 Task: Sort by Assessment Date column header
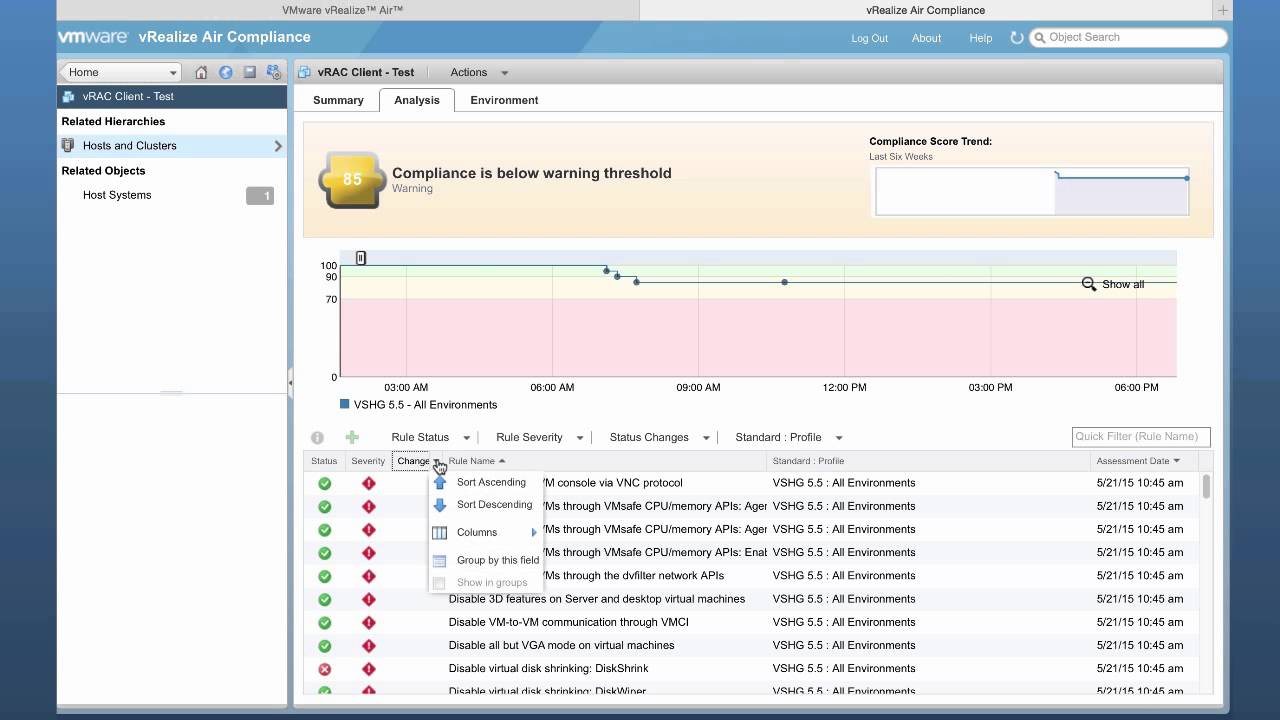[x=1138, y=461]
